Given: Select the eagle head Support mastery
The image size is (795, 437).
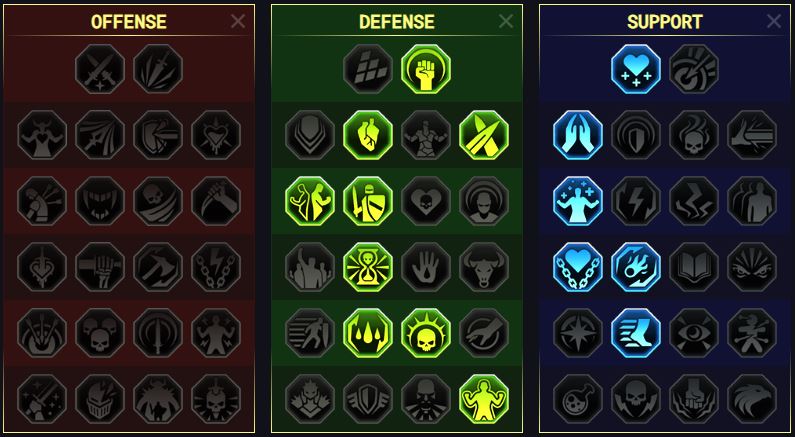Looking at the screenshot, I should [x=752, y=399].
